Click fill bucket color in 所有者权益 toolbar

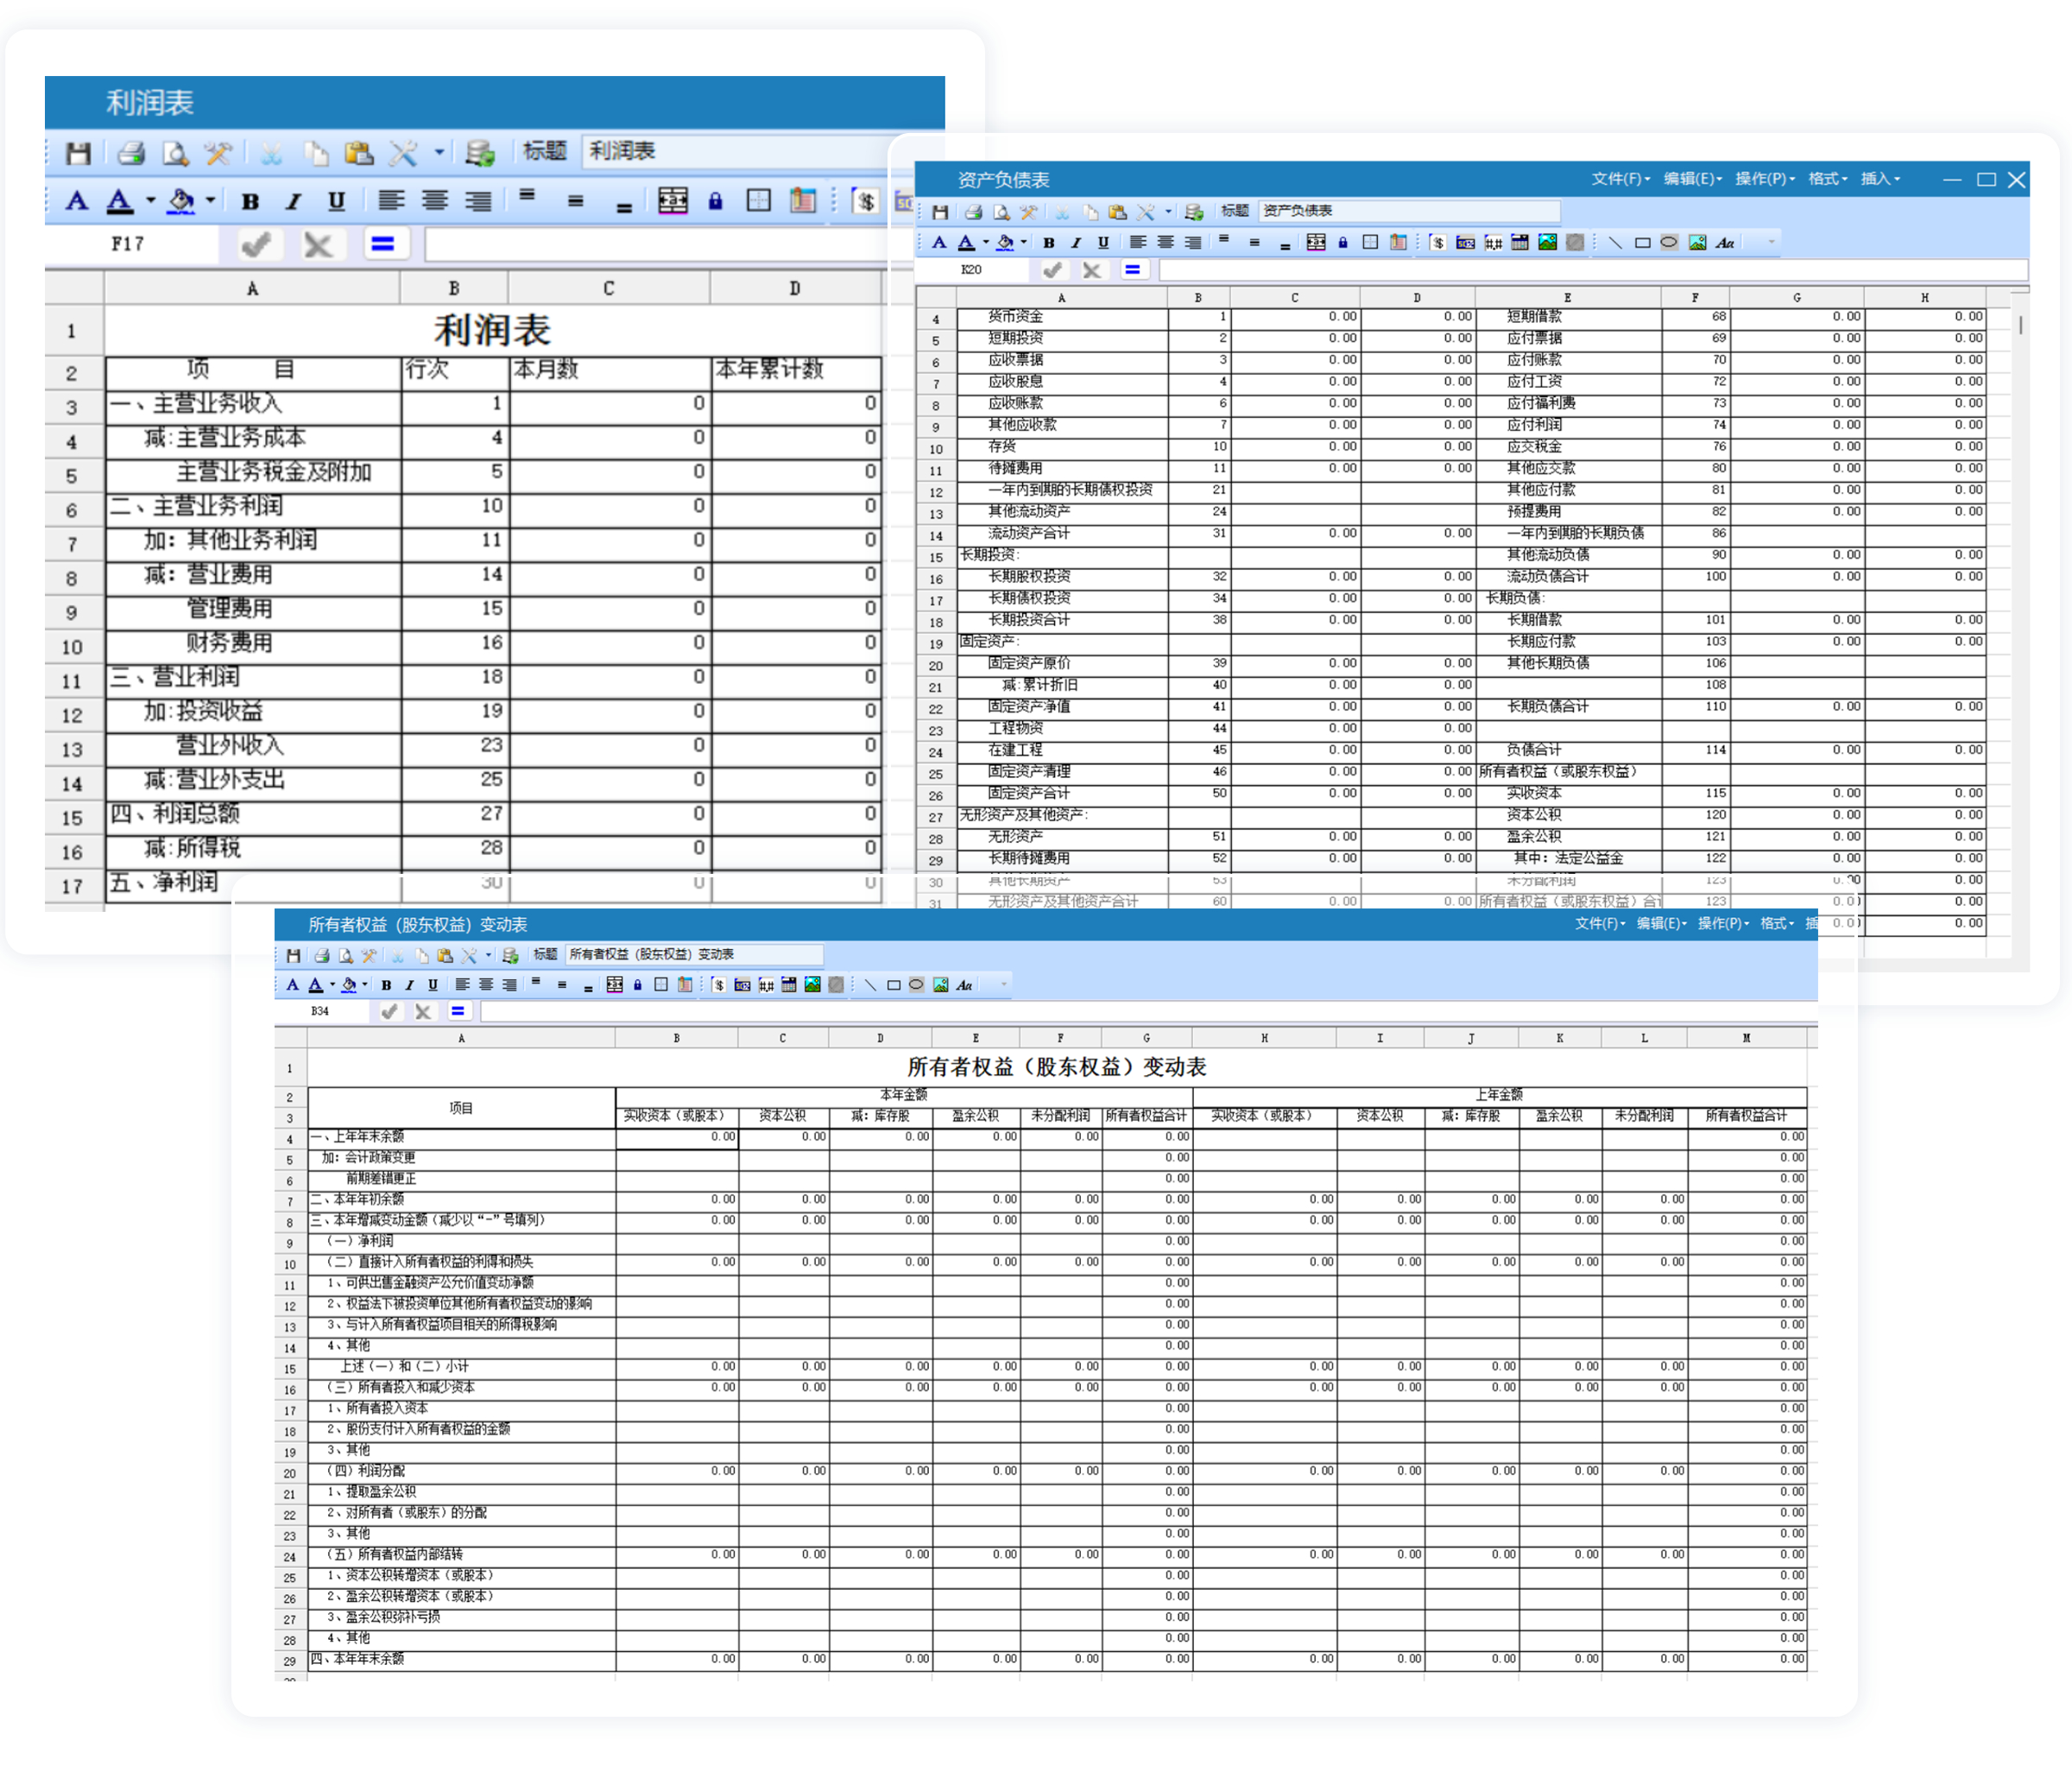pyautogui.click(x=349, y=985)
